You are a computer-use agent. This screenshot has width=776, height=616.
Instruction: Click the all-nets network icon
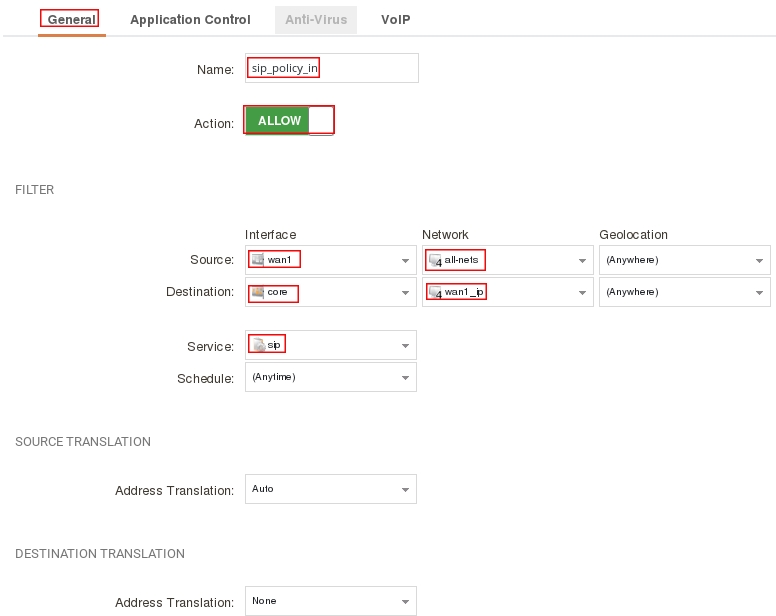[x=435, y=260]
